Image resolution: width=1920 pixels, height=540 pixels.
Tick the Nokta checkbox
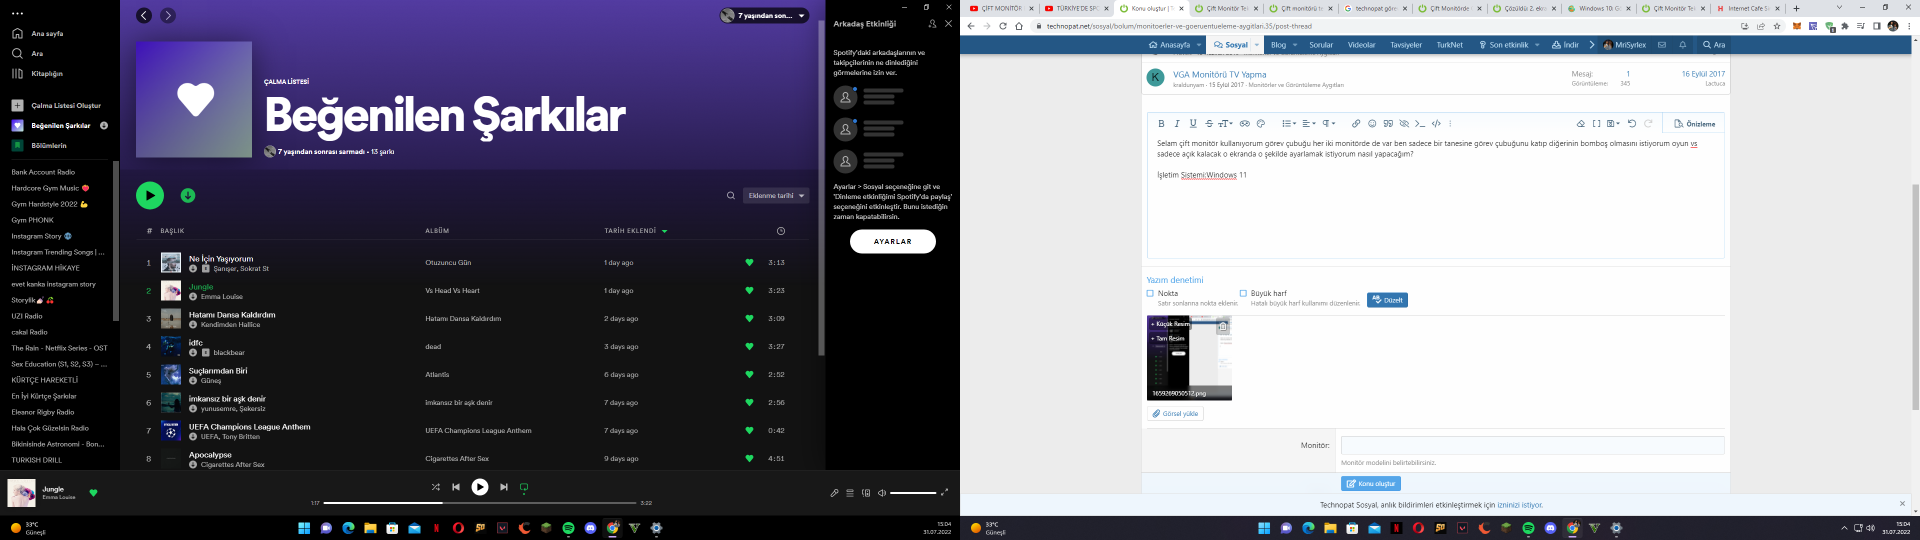(x=1150, y=293)
